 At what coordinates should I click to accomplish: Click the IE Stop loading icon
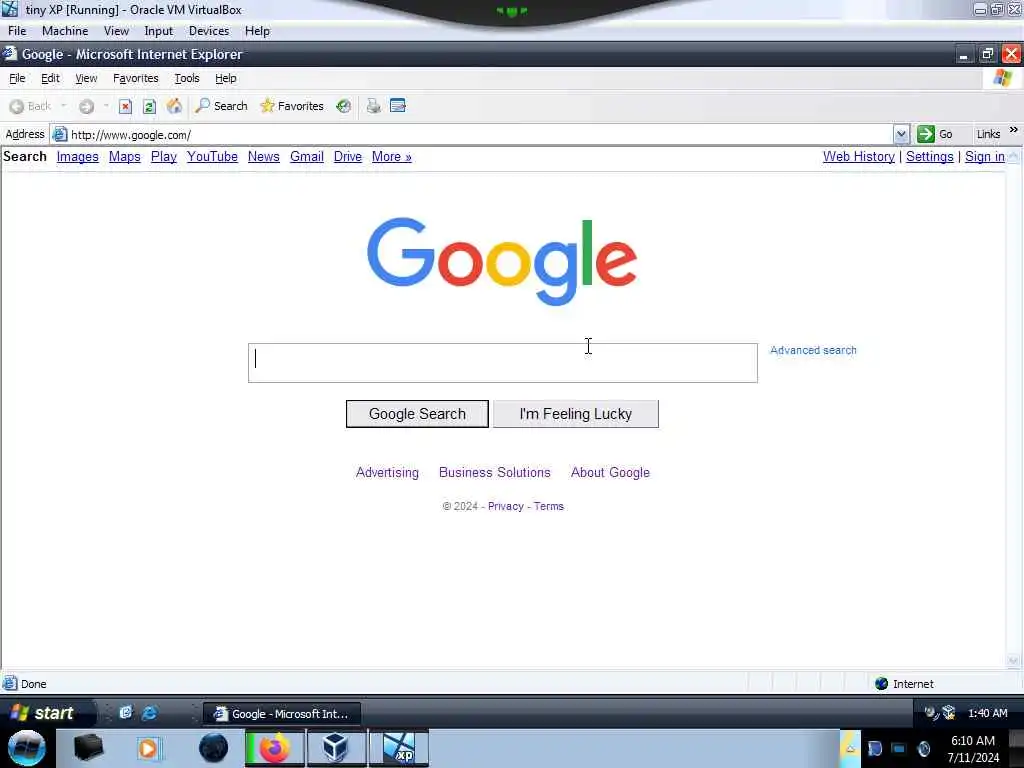(125, 106)
